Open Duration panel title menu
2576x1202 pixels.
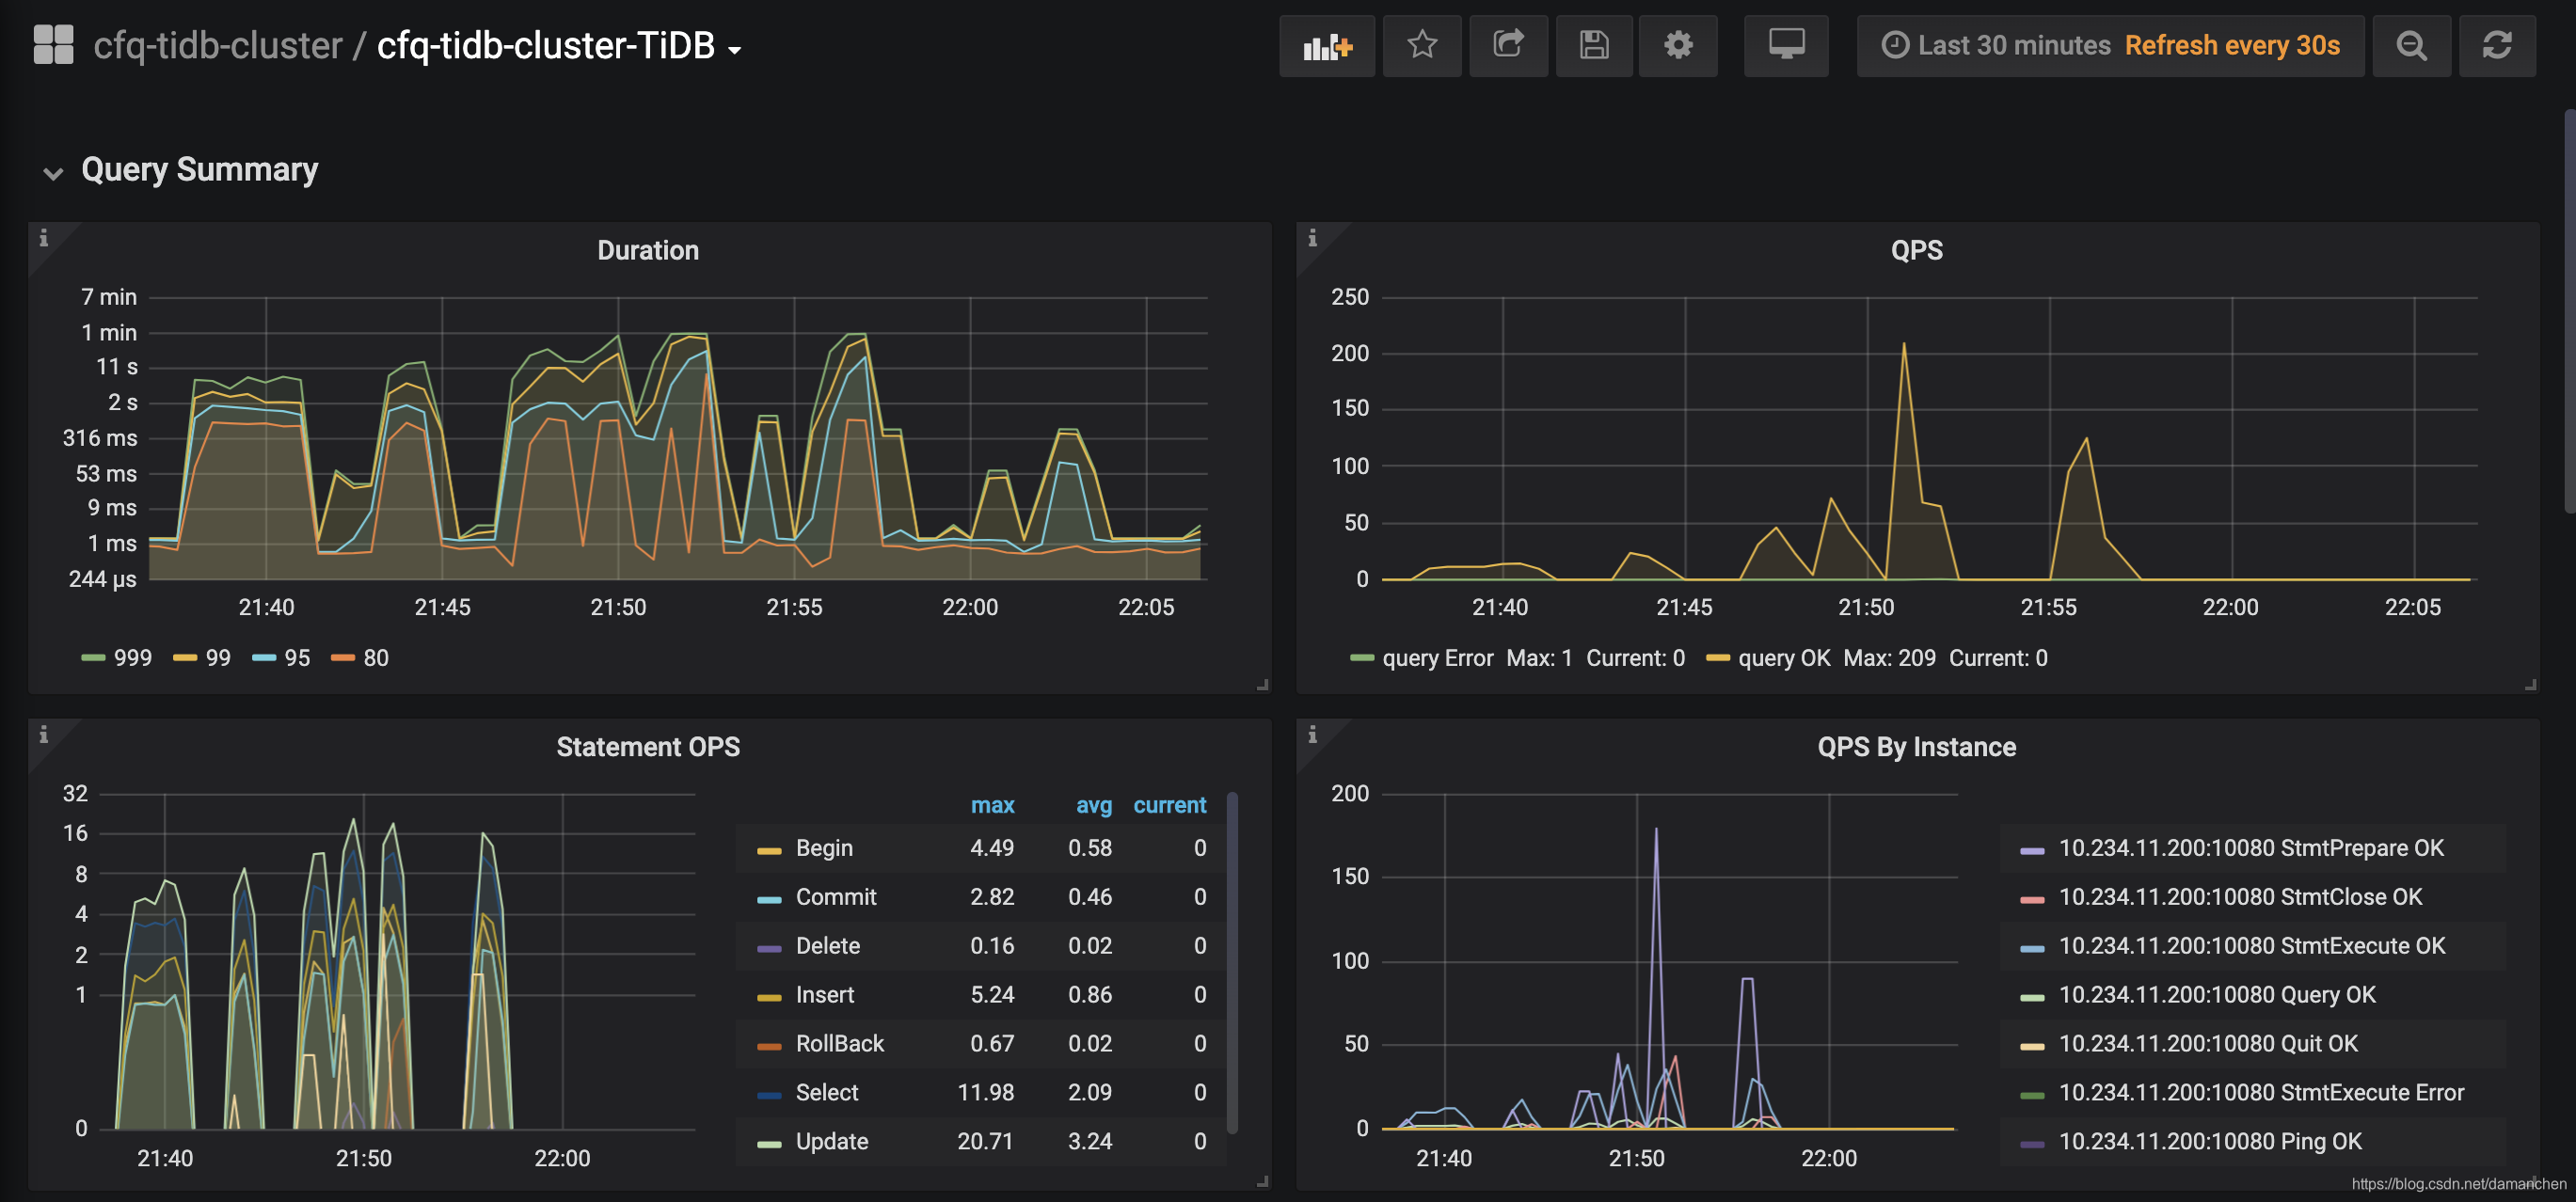(x=648, y=250)
